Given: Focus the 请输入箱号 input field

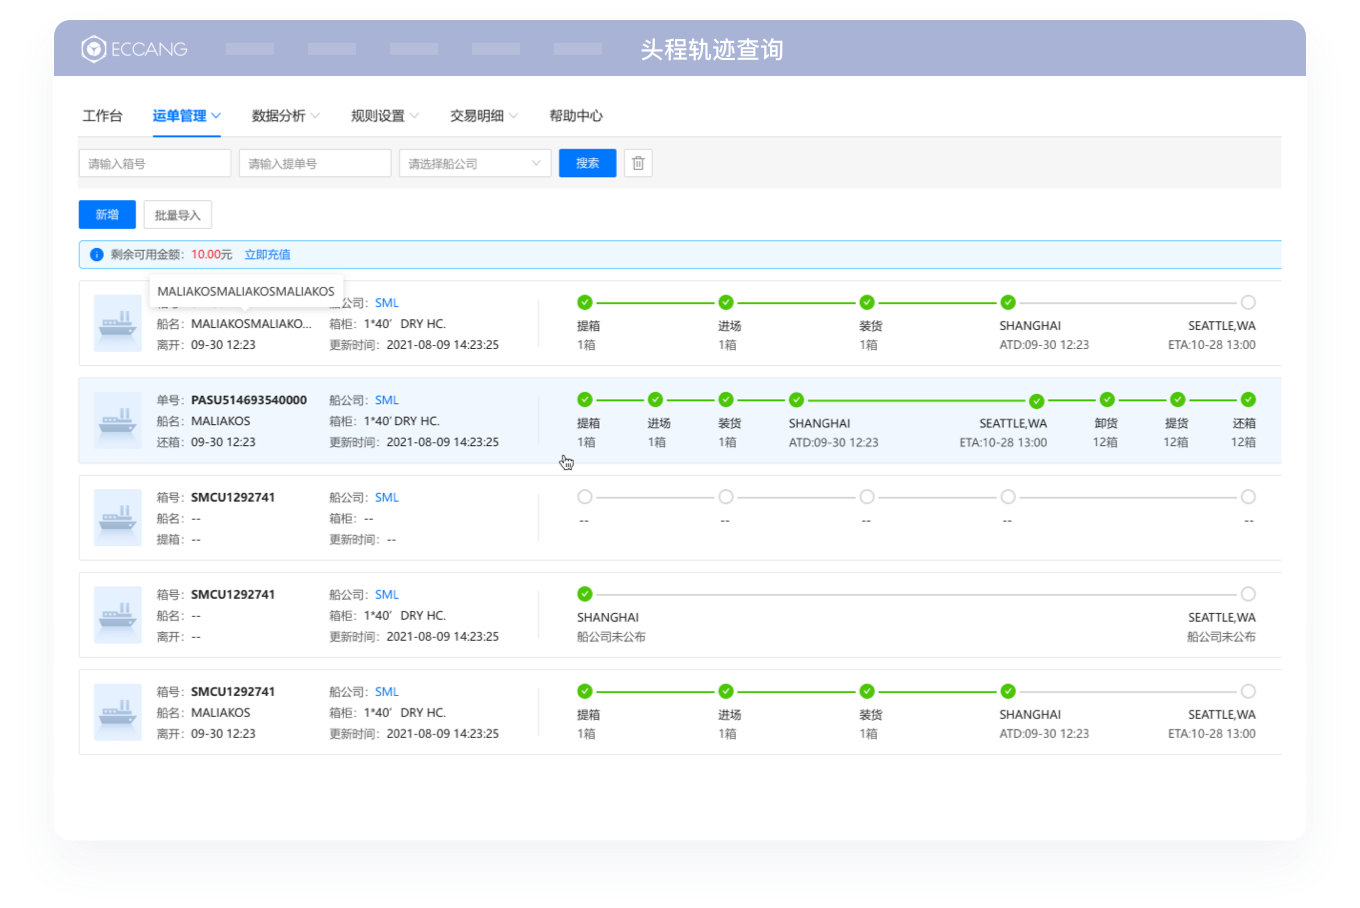Looking at the screenshot, I should 155,163.
